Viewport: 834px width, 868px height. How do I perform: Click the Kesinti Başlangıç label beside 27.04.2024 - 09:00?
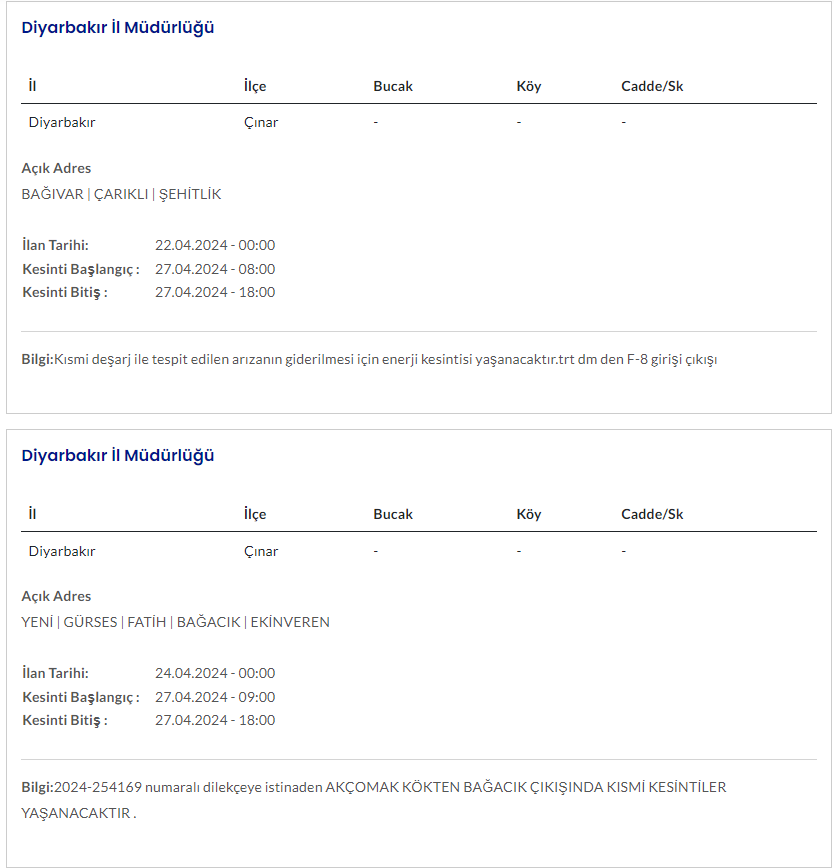click(81, 697)
